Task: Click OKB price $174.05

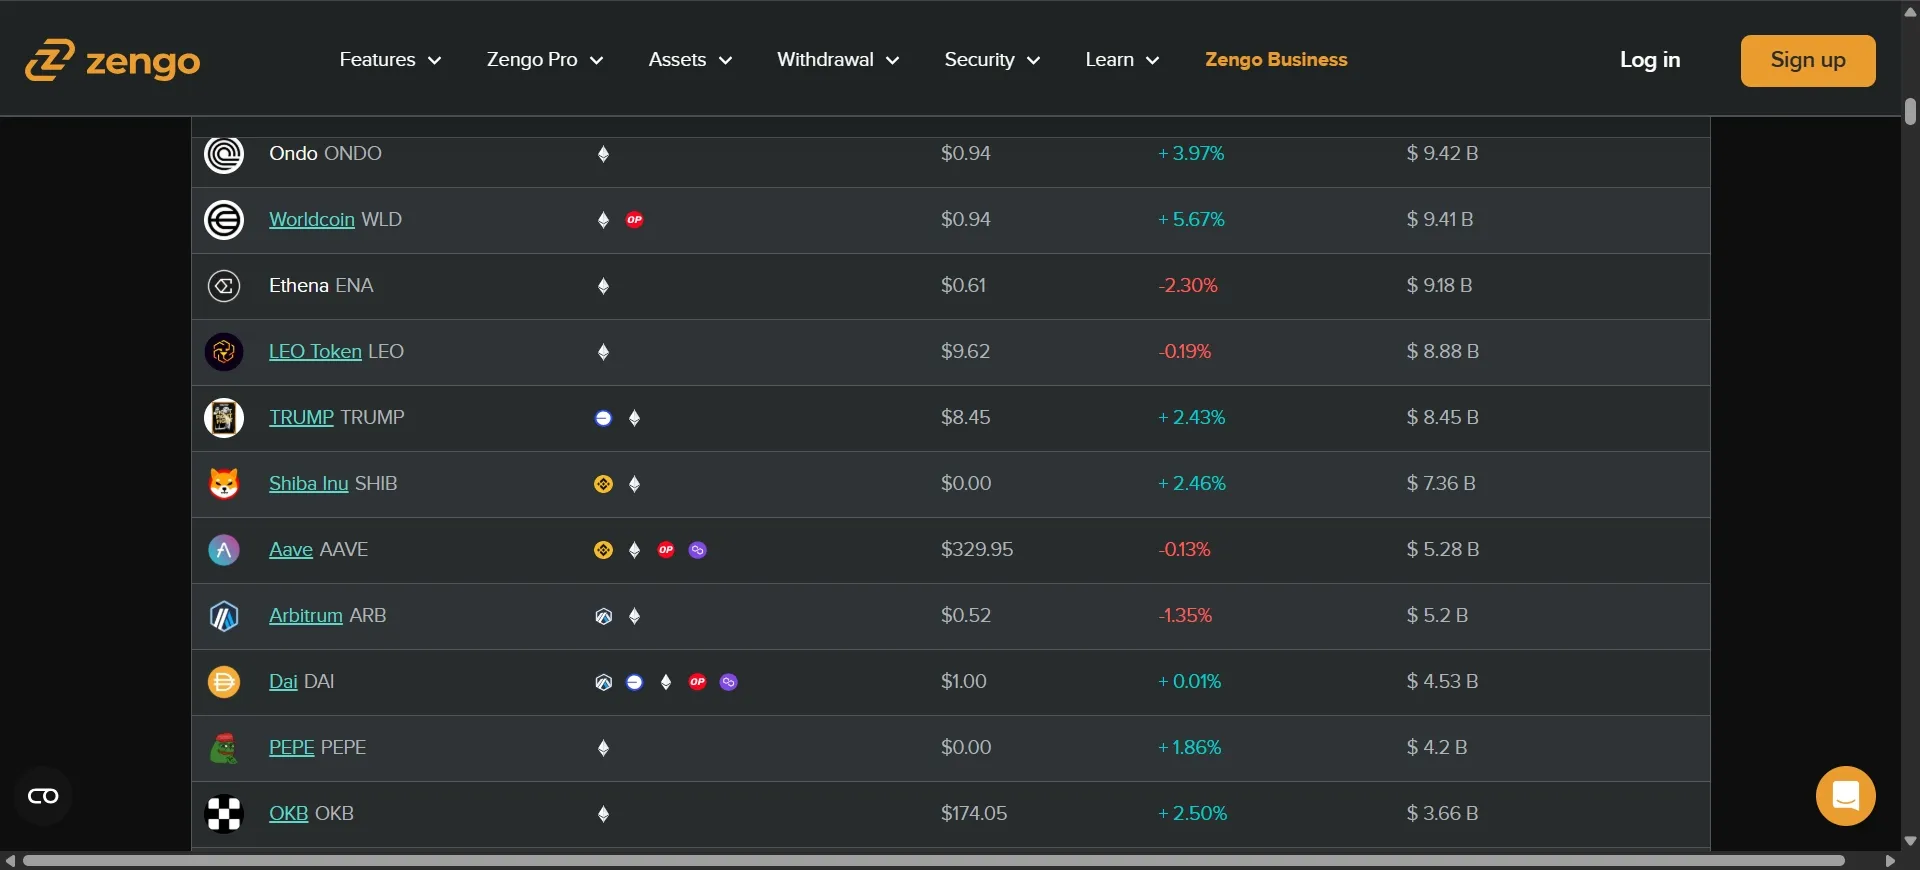Action: click(x=974, y=814)
